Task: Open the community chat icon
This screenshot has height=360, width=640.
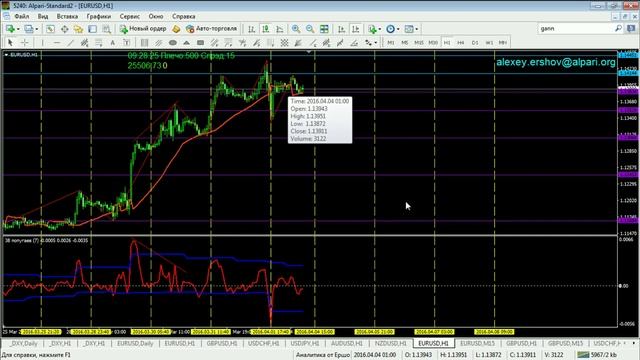Action: 631,28
